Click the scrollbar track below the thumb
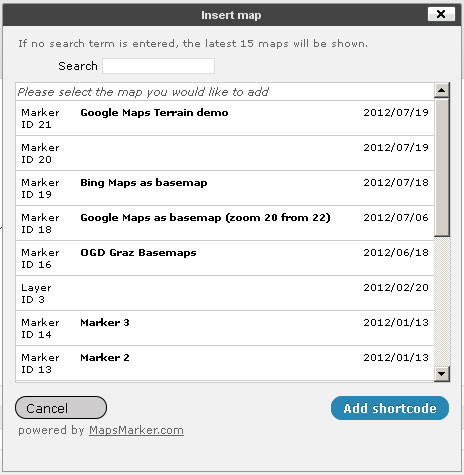This screenshot has height=475, width=464. coord(442,301)
